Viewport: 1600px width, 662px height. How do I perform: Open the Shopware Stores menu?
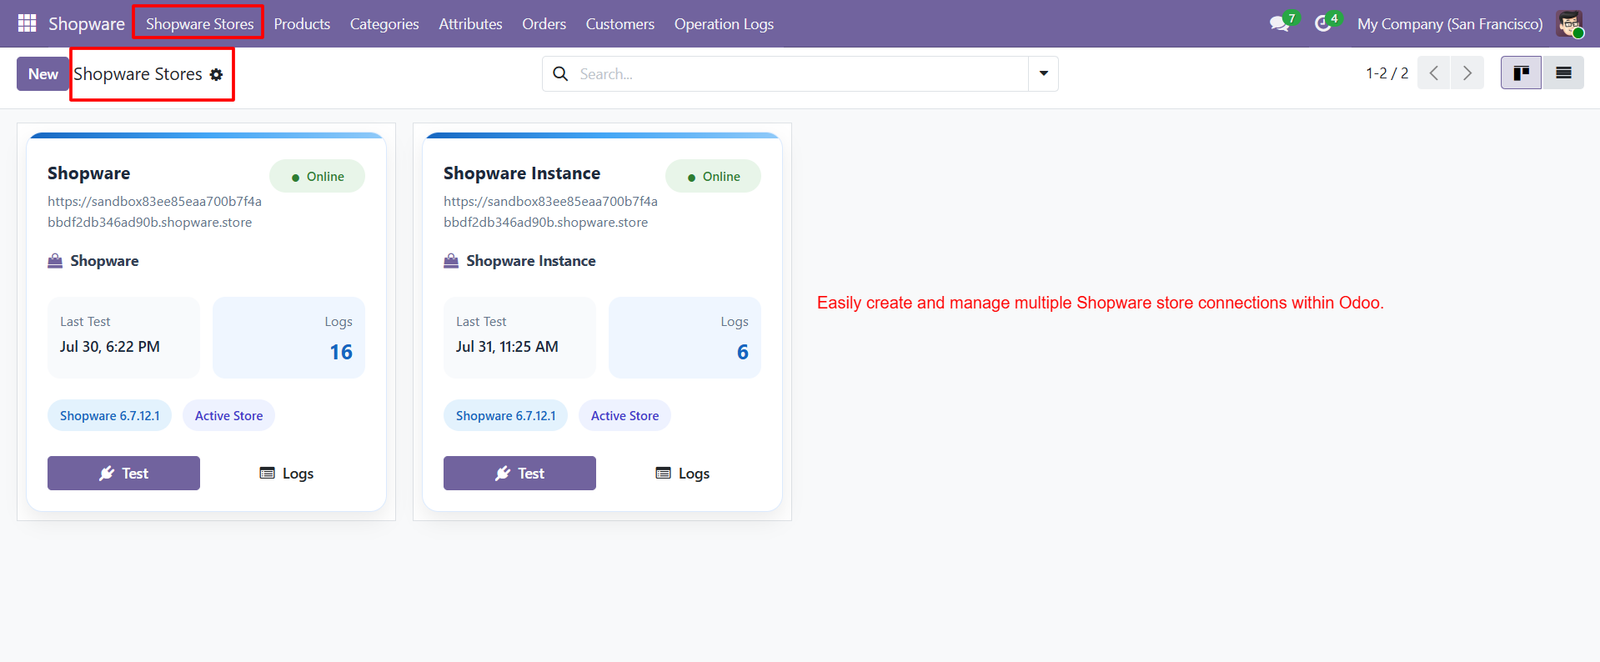tap(199, 24)
